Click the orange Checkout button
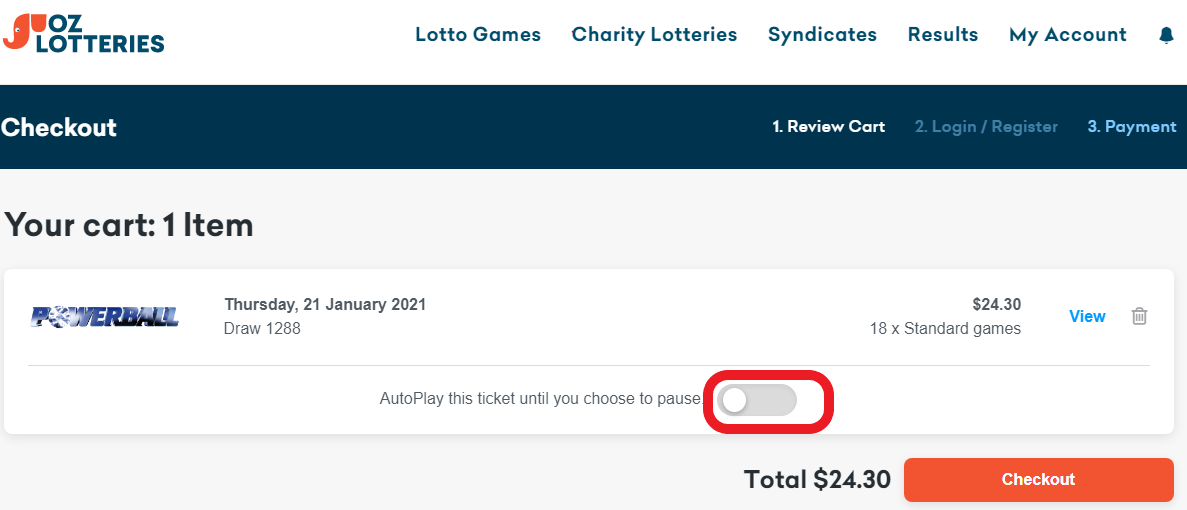 [1039, 480]
